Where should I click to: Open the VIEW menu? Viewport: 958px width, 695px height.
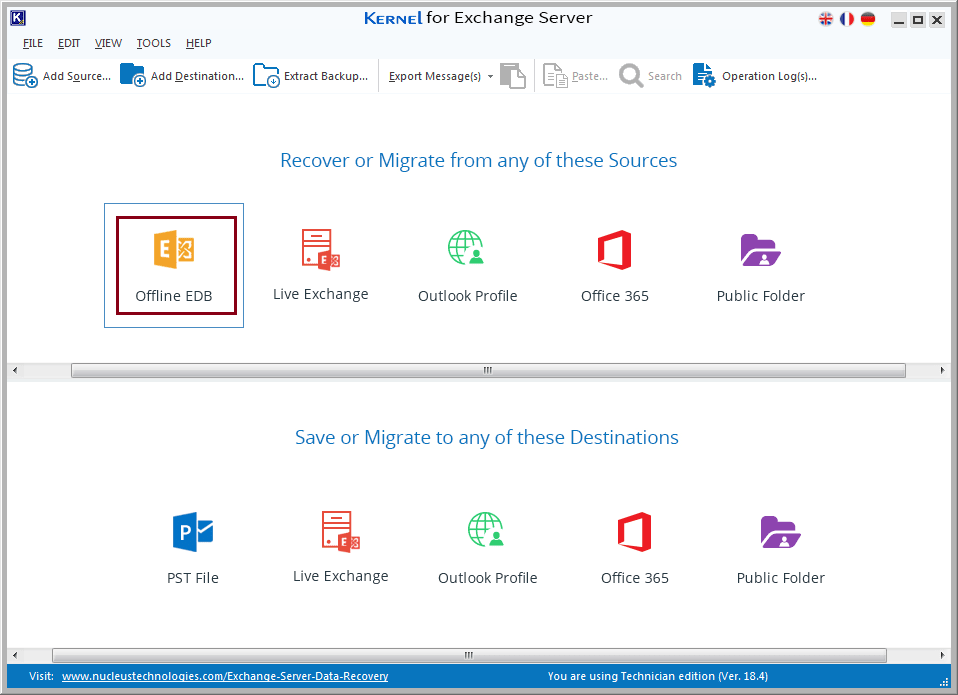(x=108, y=43)
